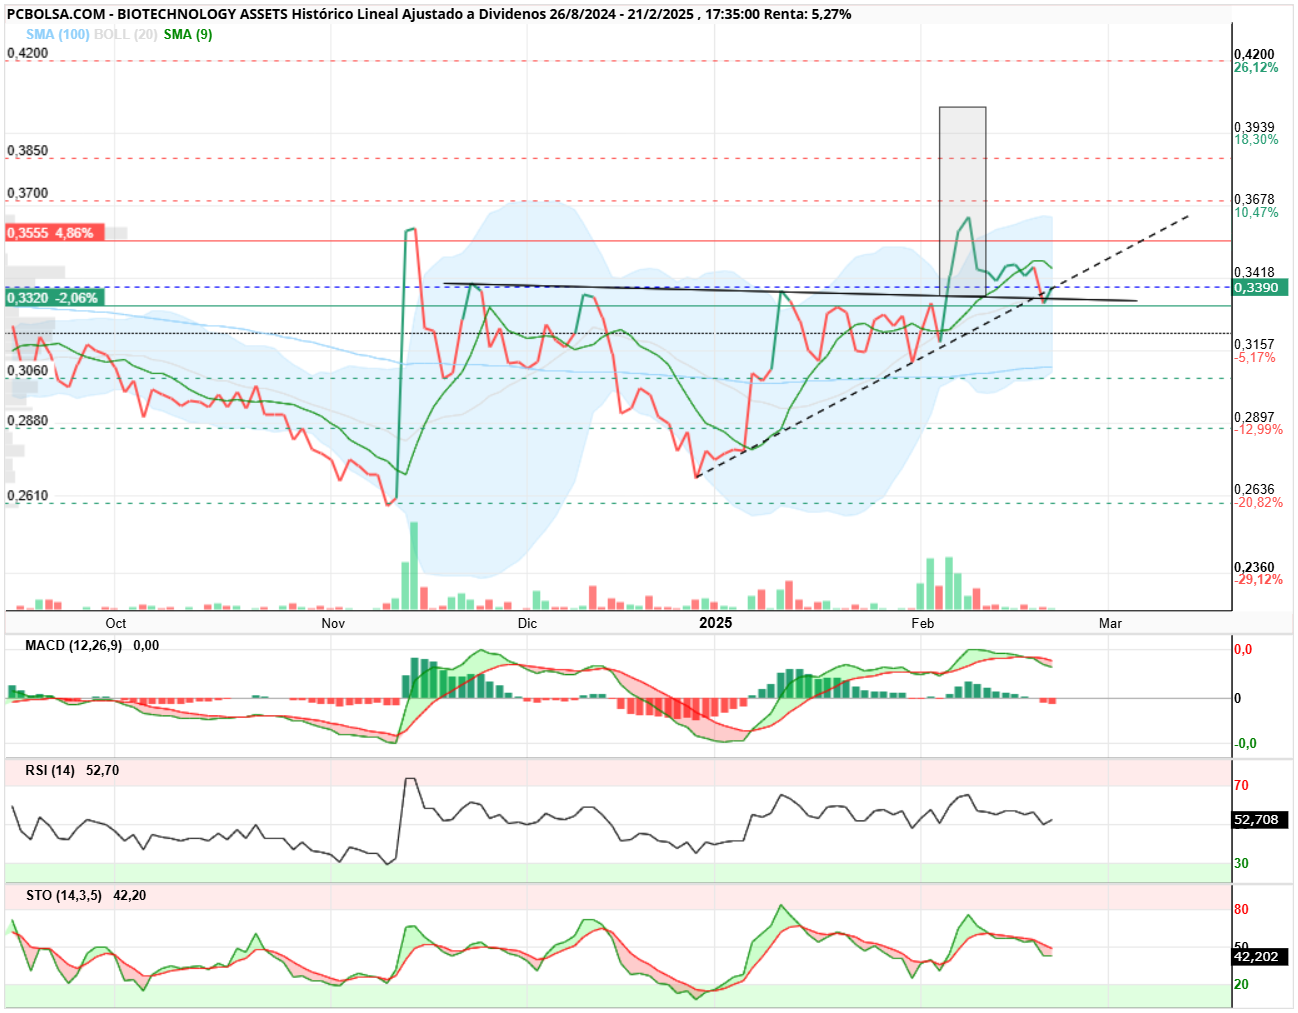Click the RSI 30 oversold level label
The width and height of the screenshot is (1298, 1013).
pyautogui.click(x=1241, y=863)
